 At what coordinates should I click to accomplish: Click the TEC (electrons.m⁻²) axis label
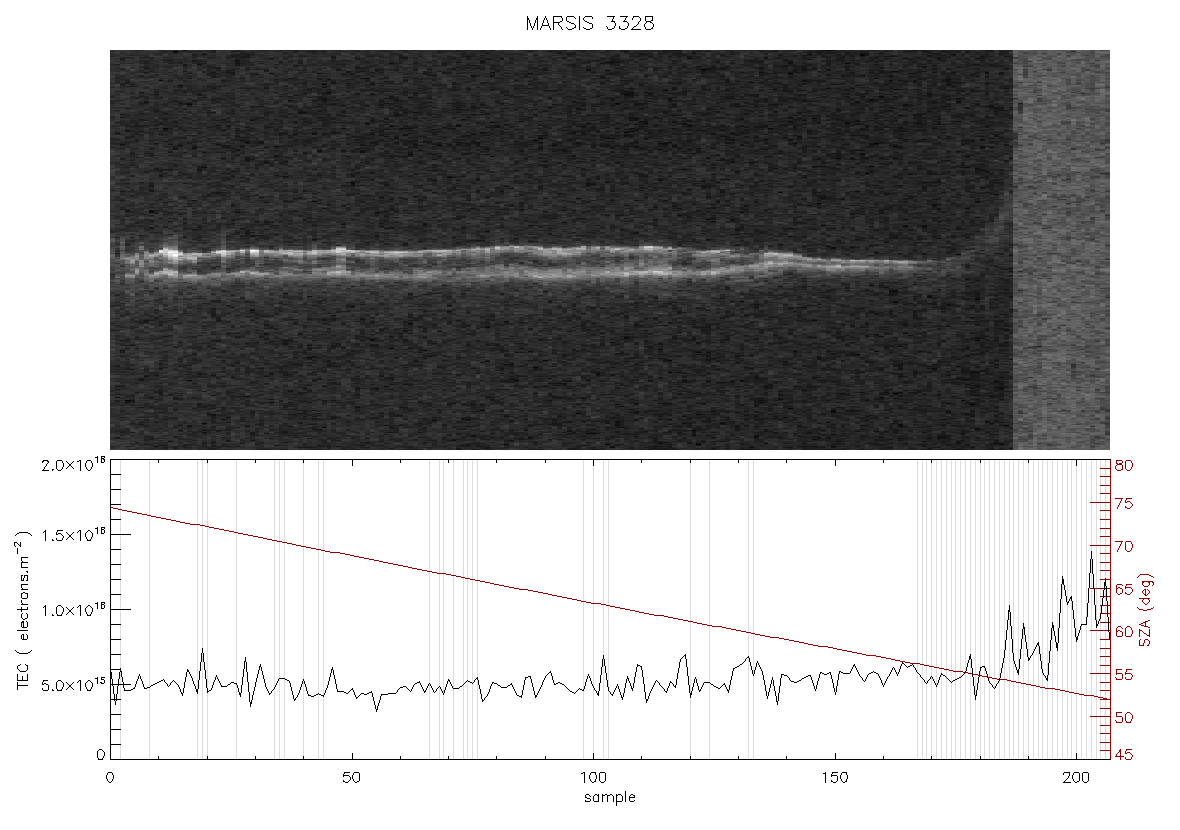[24, 610]
